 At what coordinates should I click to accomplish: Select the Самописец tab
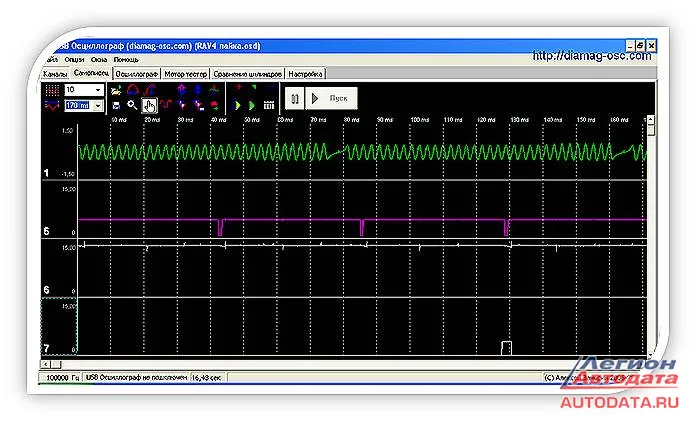coord(91,73)
